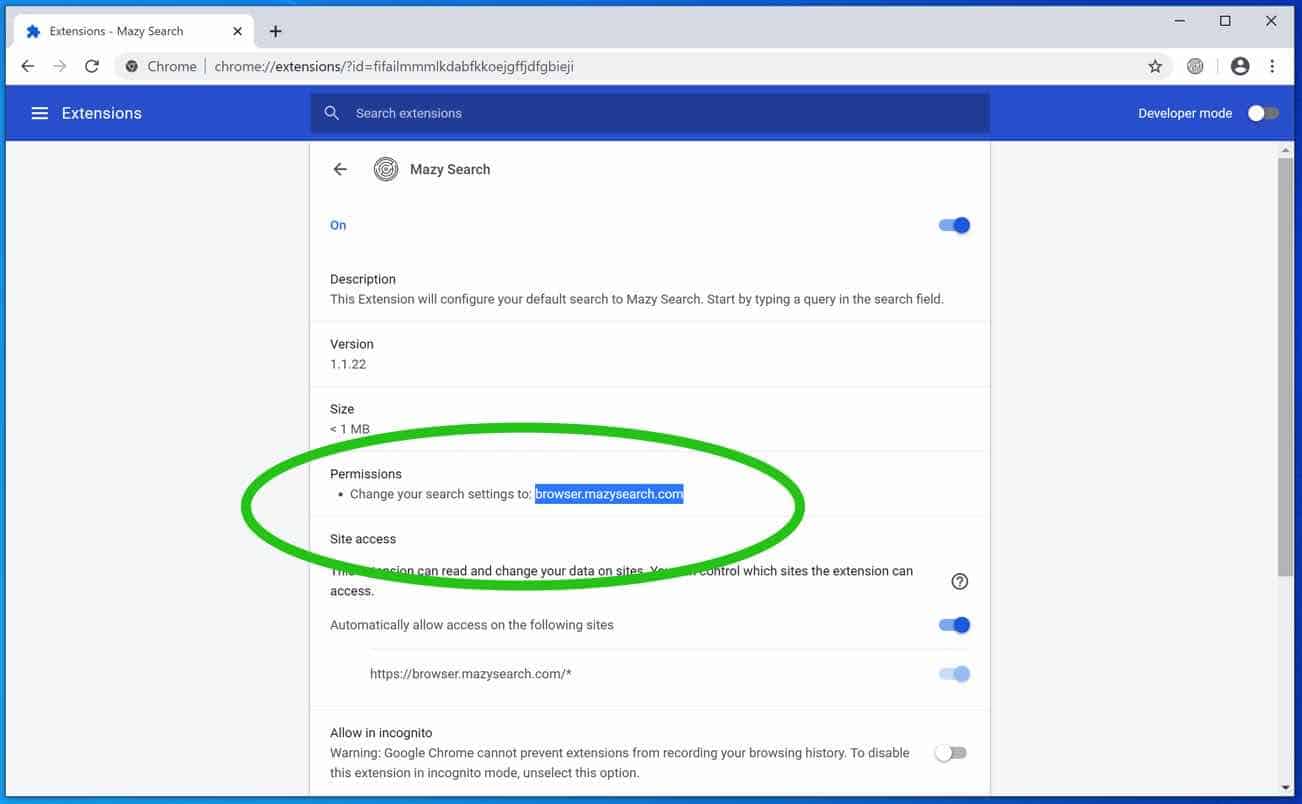Viewport: 1302px width, 804px height.
Task: Toggle access for browser.mazysearch.com site
Action: click(x=954, y=674)
